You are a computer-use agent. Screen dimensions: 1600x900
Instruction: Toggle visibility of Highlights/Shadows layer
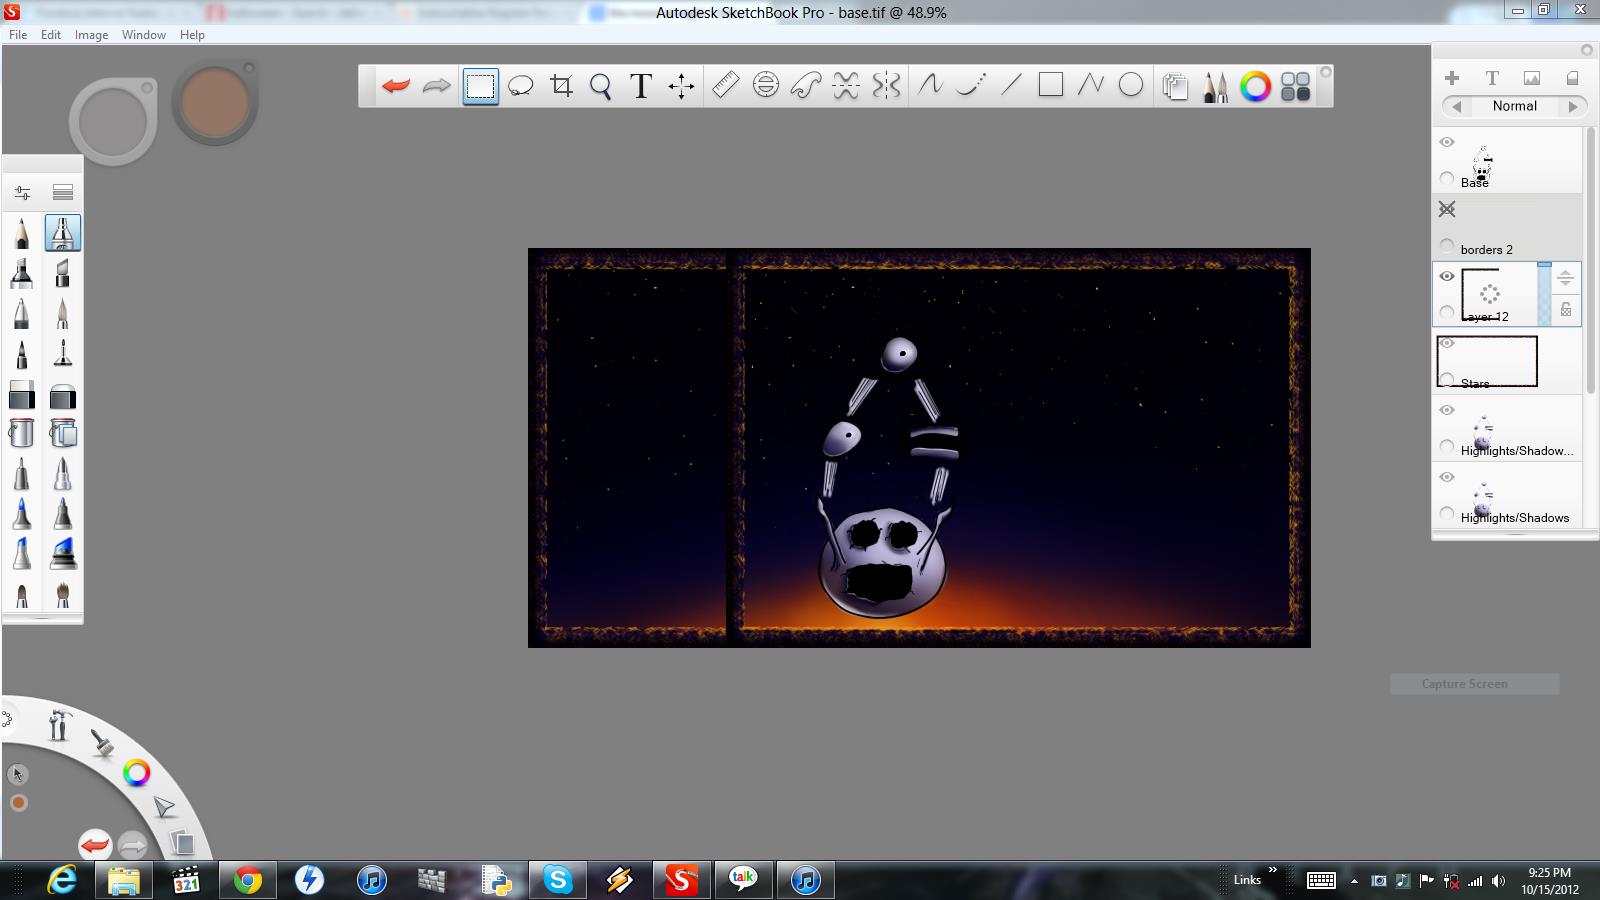point(1447,477)
